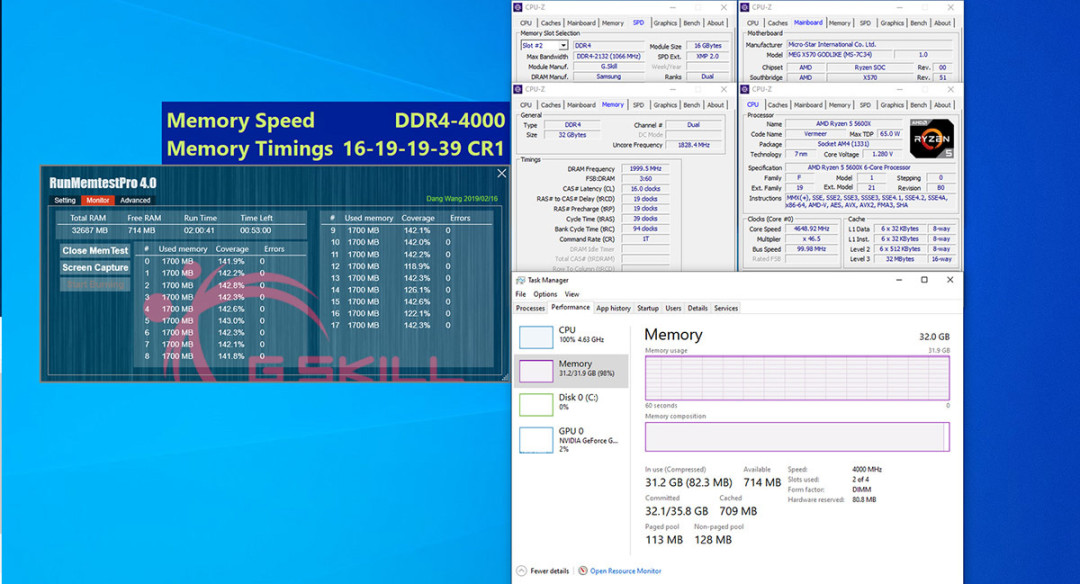This screenshot has height=584, width=1080.
Task: Close the RunMemtestPro window
Action: tap(501, 174)
